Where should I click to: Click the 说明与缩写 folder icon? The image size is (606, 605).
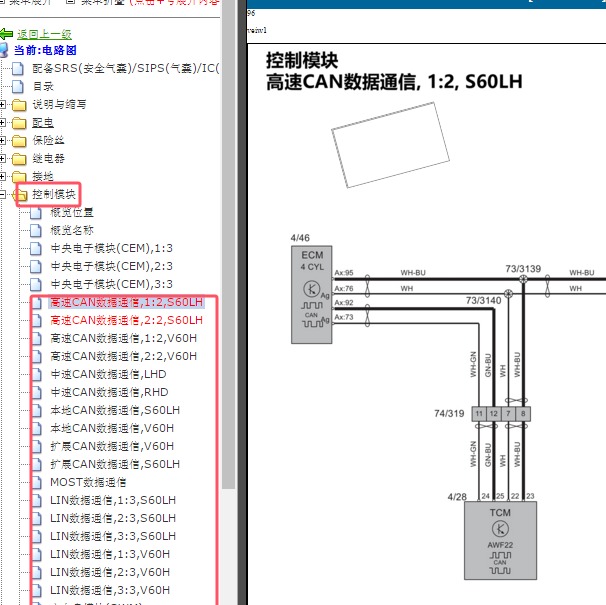point(18,104)
